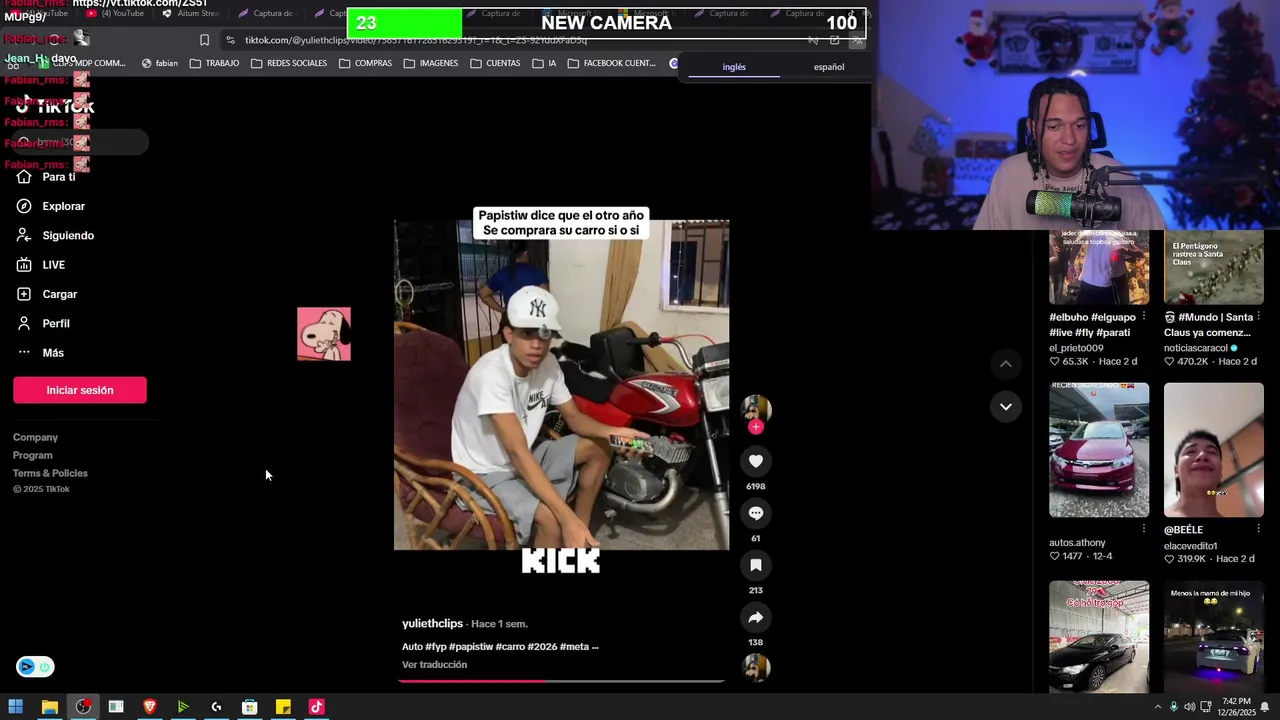1280x720 pixels.
Task: Open the CUENTAS bookmarks folder
Action: 495,63
